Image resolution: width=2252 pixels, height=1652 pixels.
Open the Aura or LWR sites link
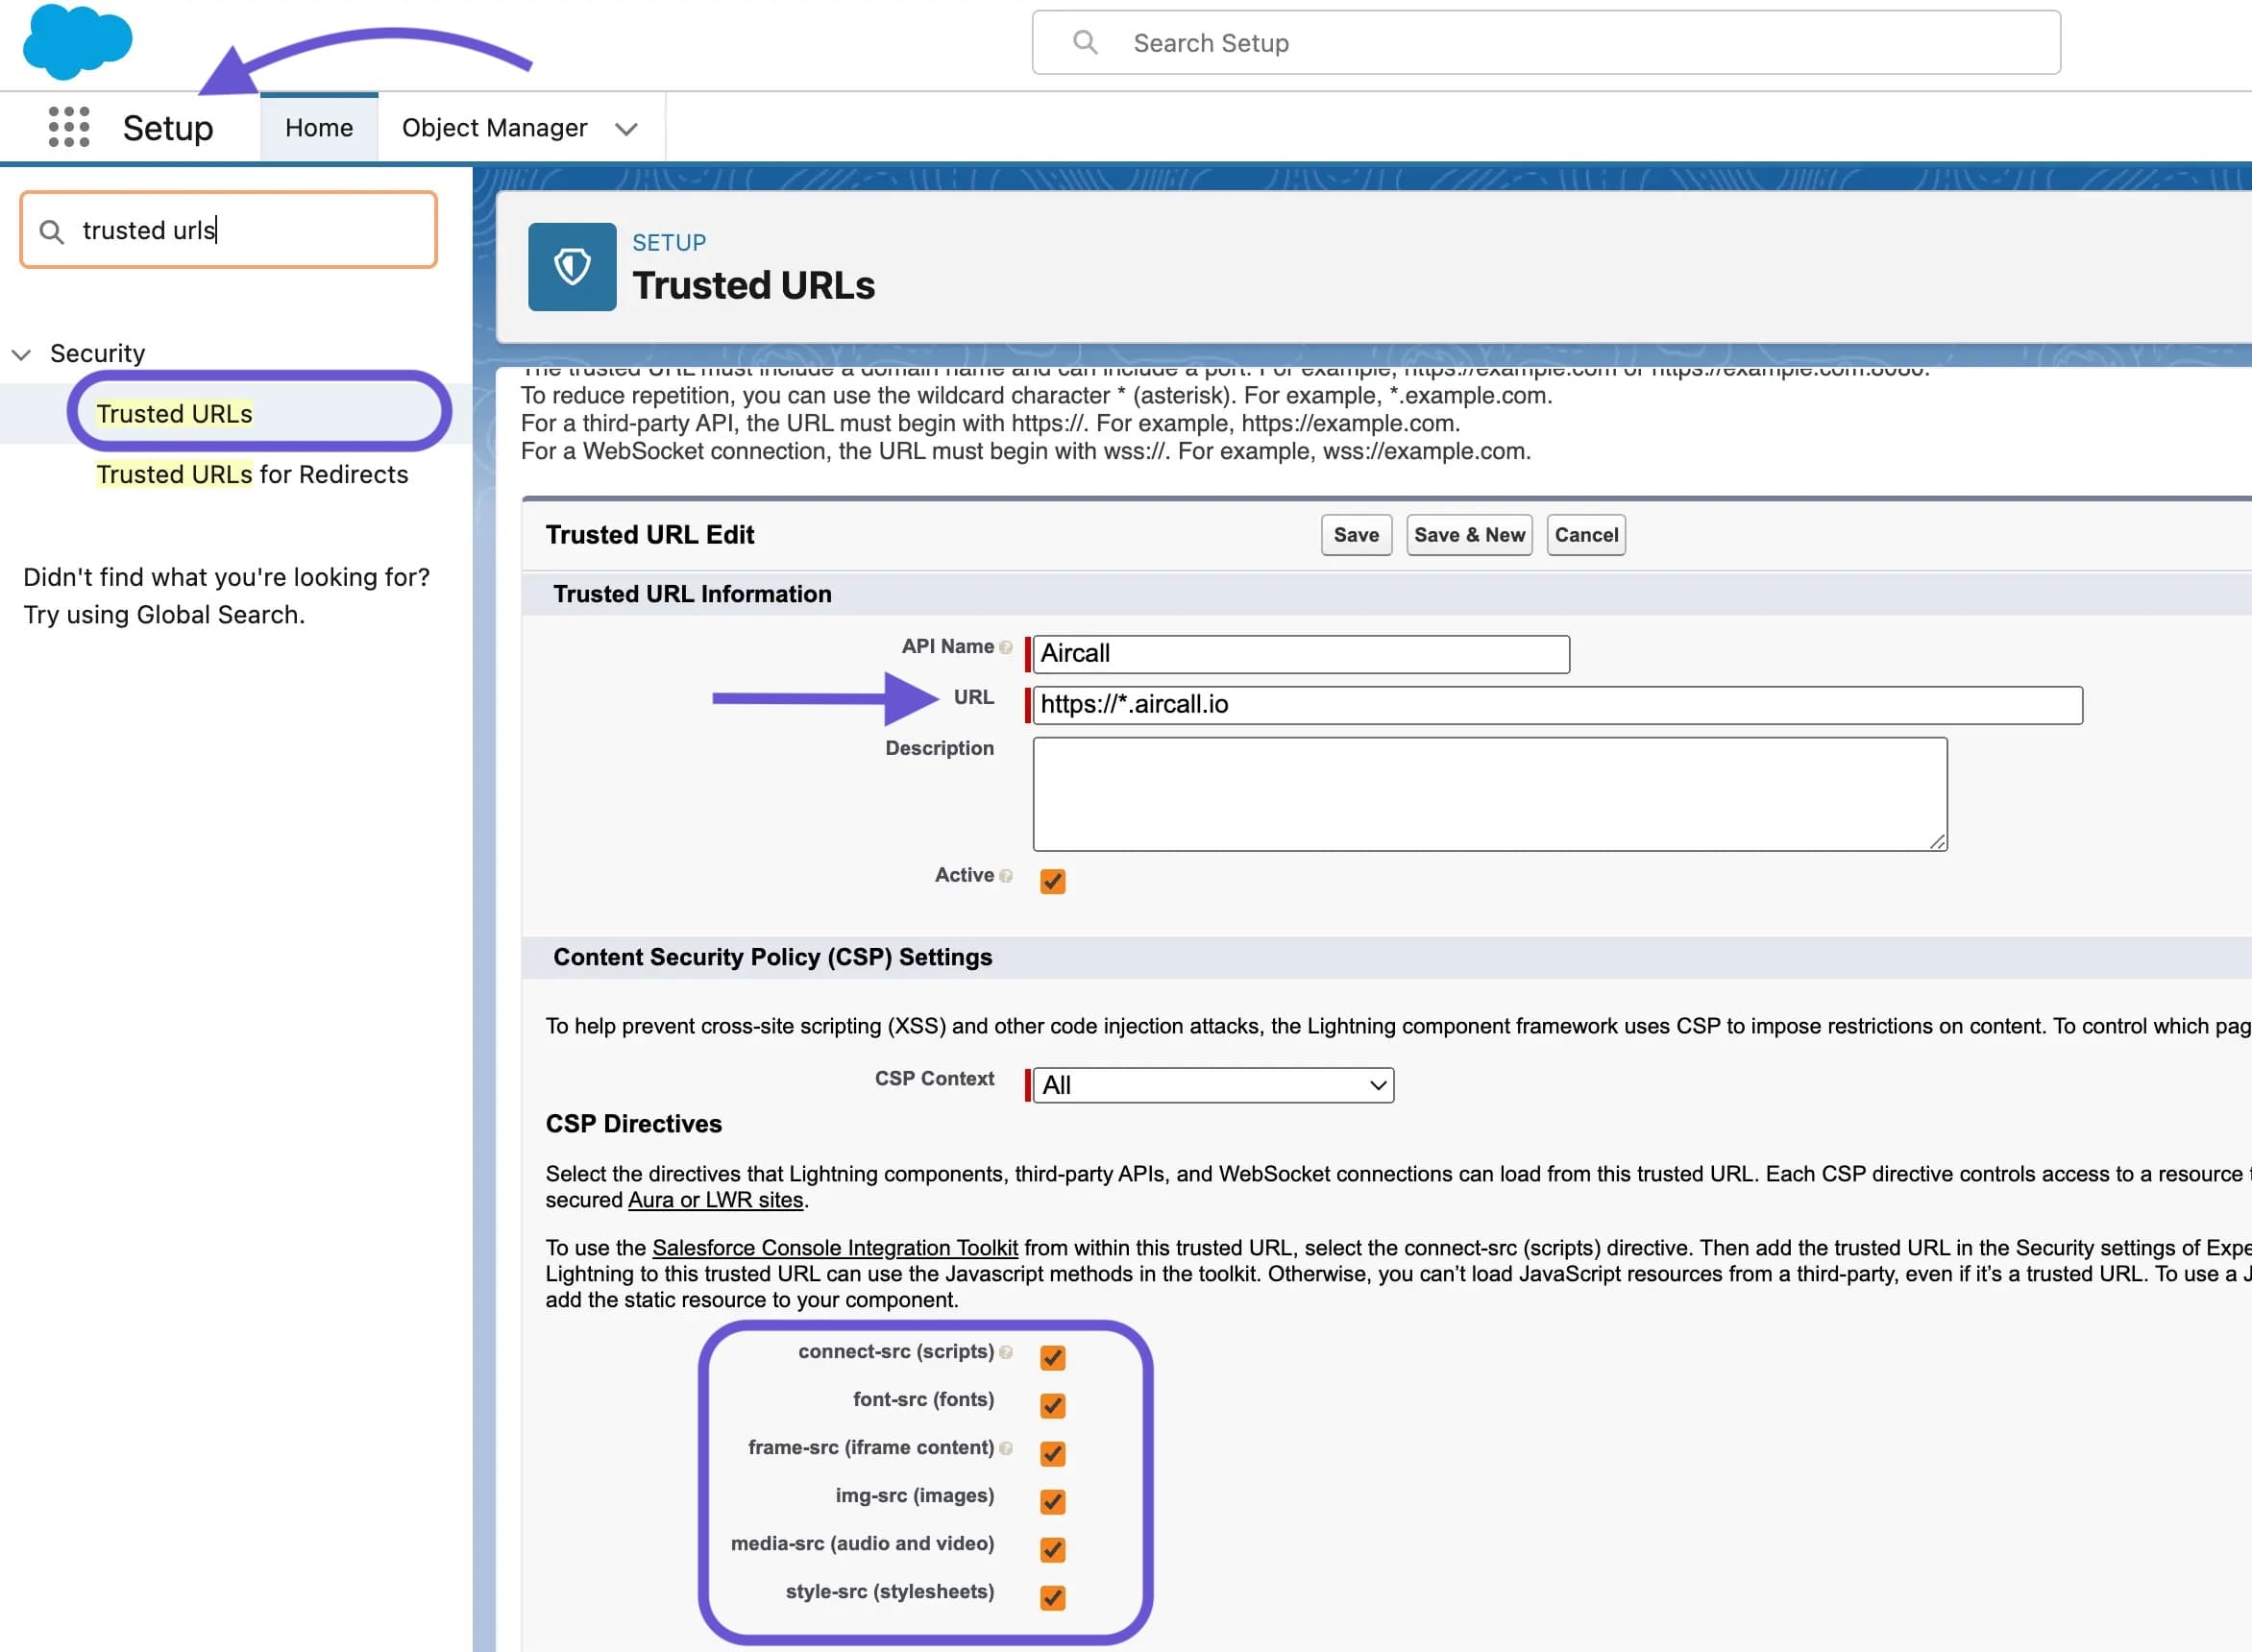[715, 1199]
